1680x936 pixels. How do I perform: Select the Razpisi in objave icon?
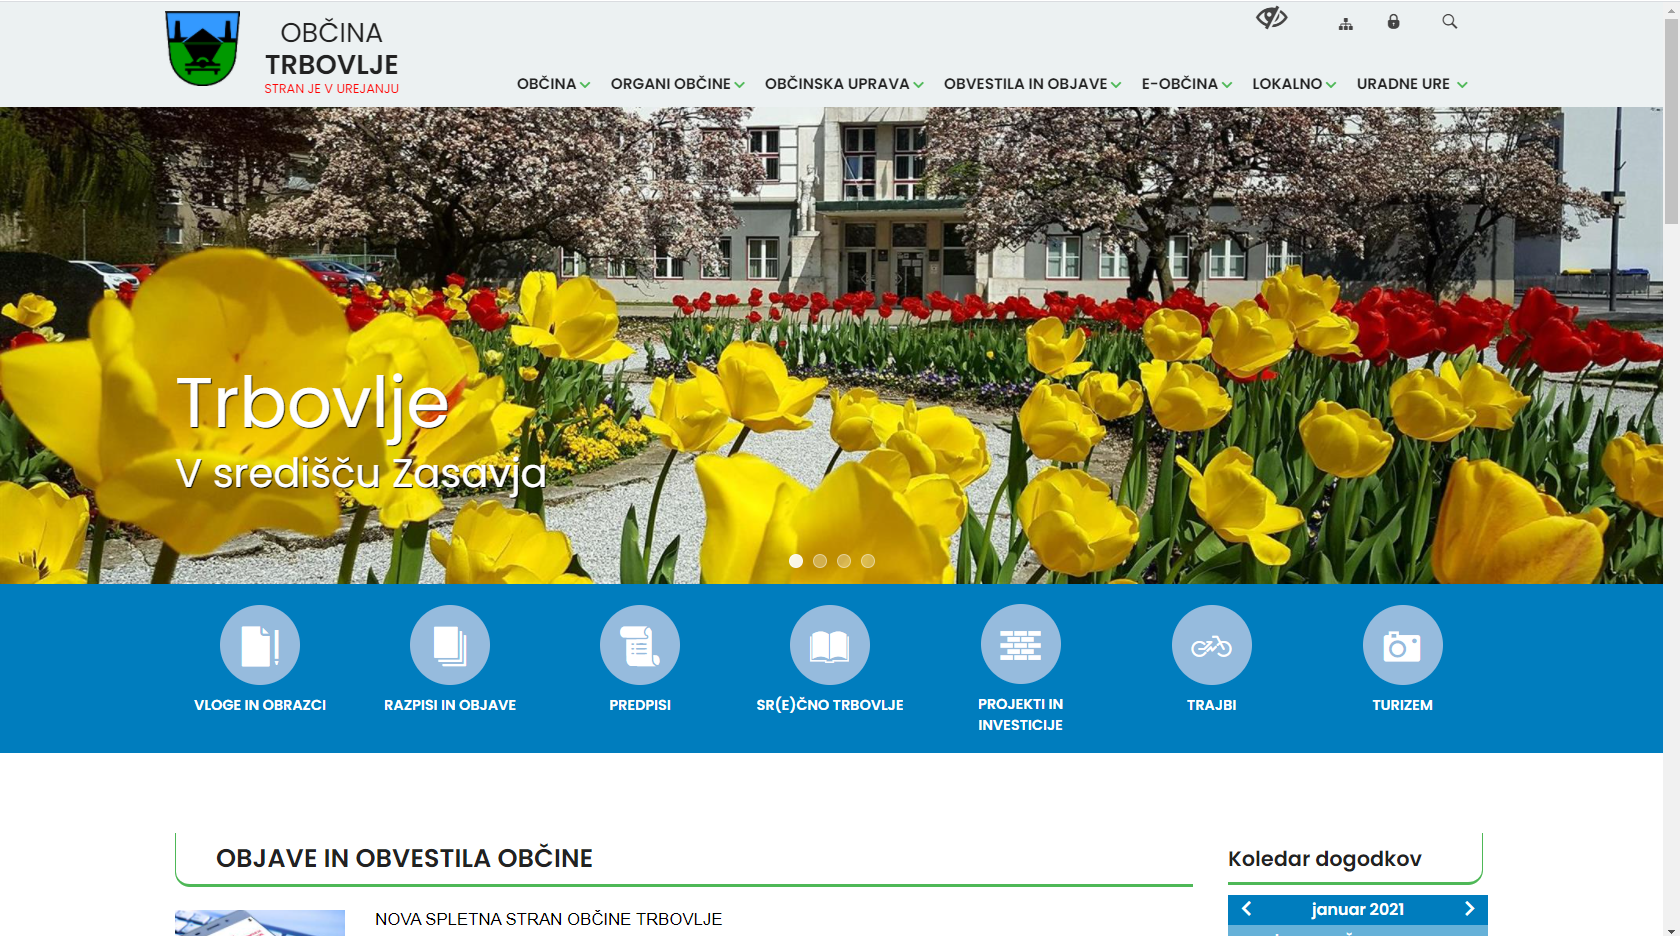(449, 645)
